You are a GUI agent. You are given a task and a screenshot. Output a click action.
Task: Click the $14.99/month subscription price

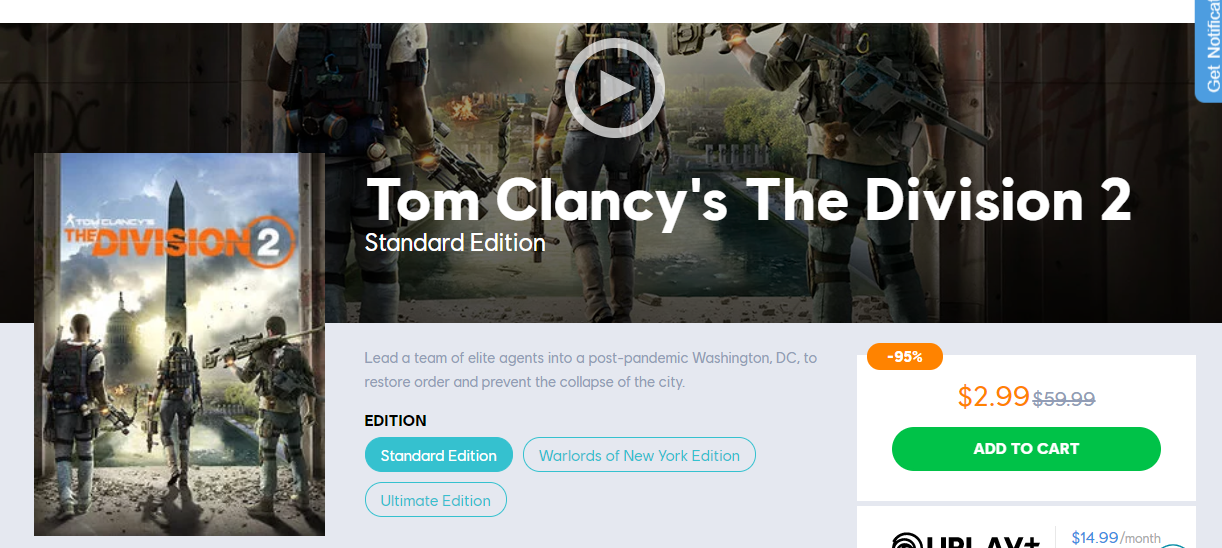click(x=1116, y=538)
